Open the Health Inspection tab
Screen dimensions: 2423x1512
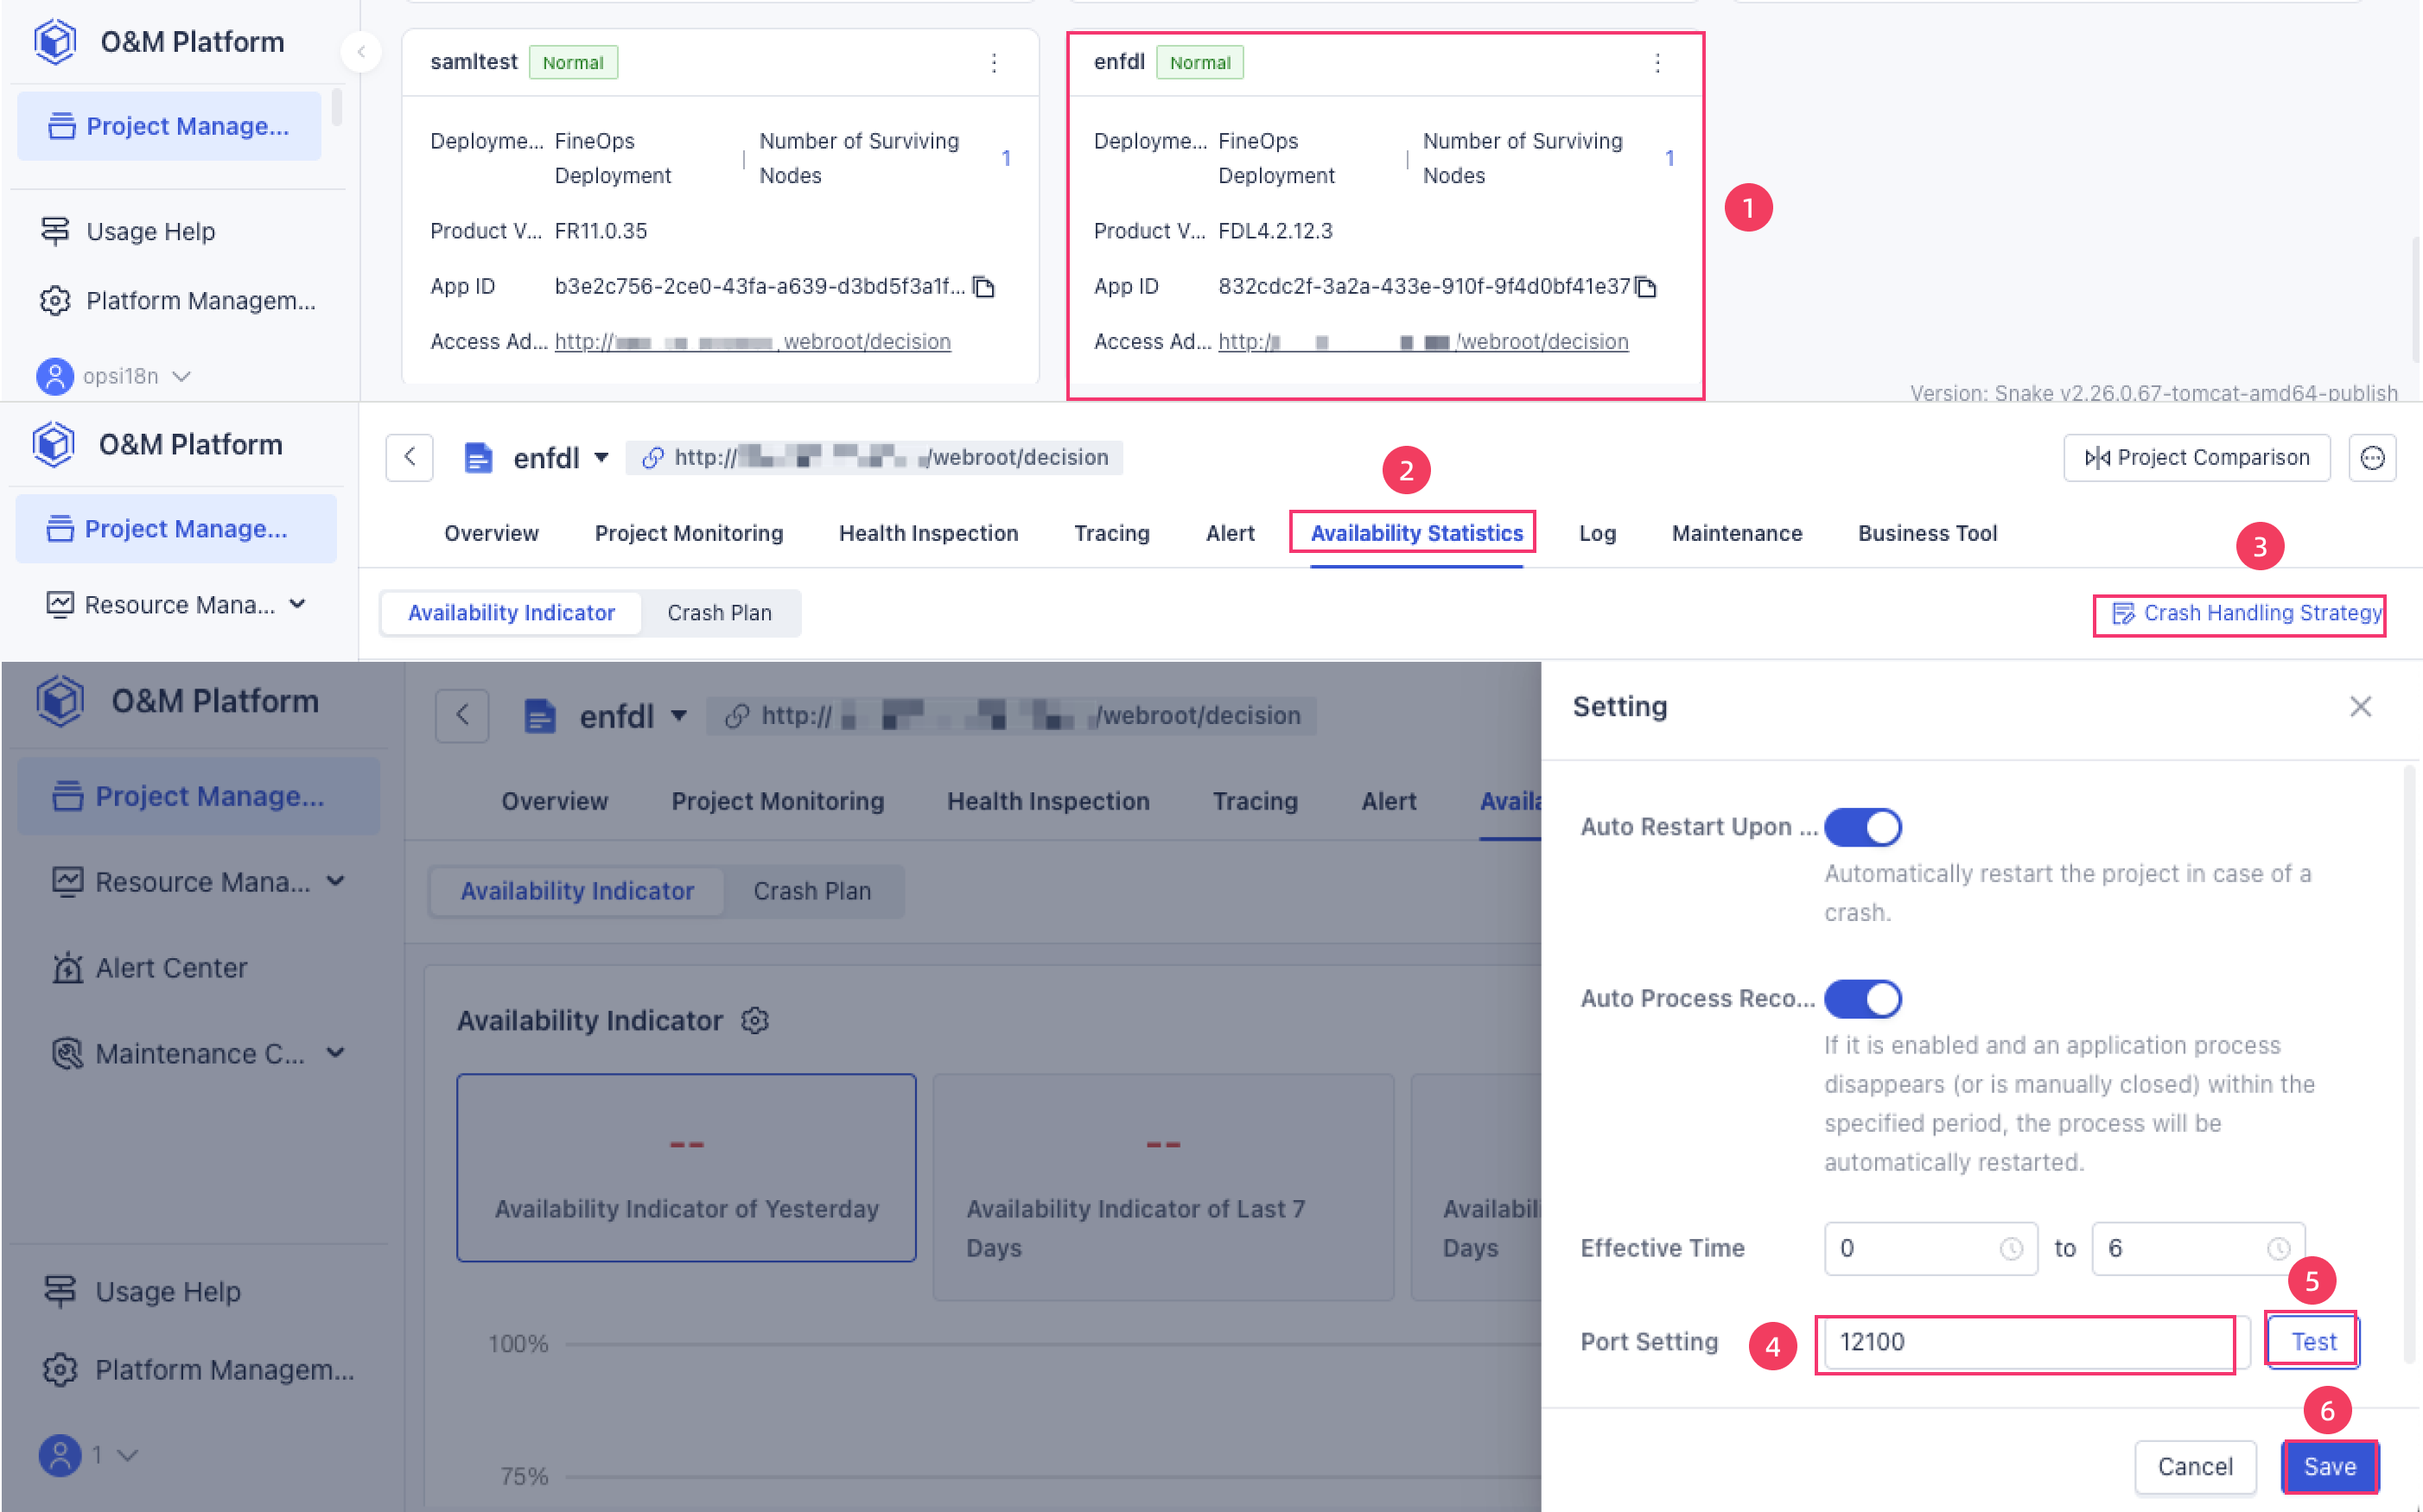tap(928, 533)
